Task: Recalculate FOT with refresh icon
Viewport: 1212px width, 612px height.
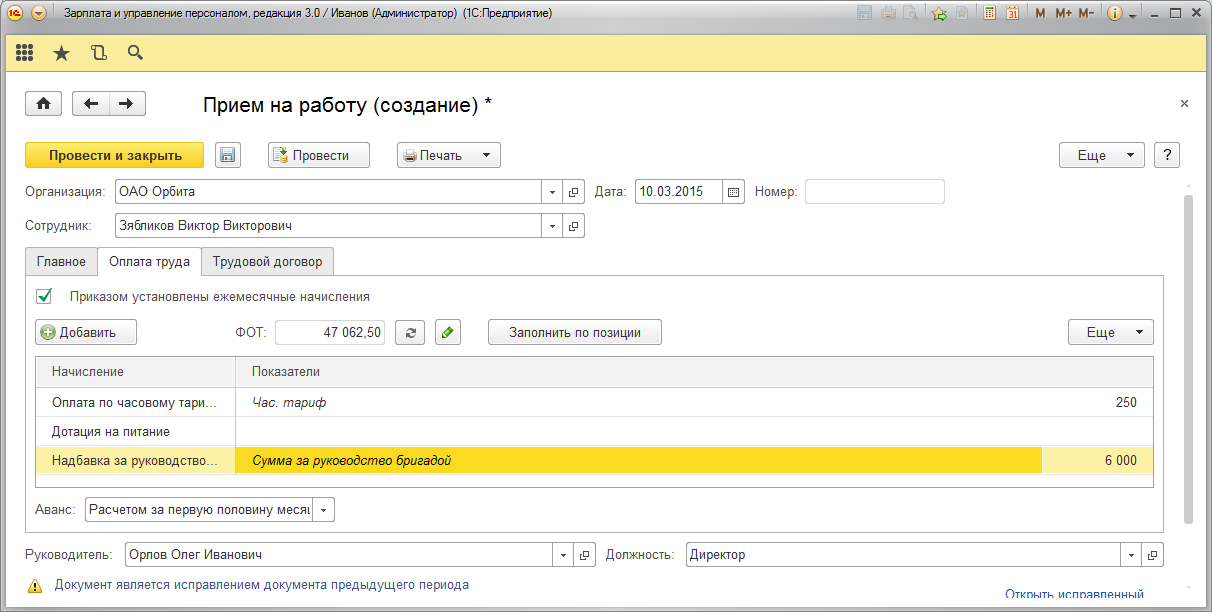Action: pos(408,333)
